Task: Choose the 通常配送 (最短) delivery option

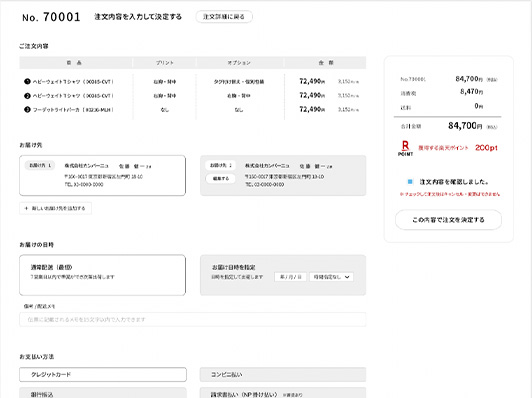Action: click(102, 275)
